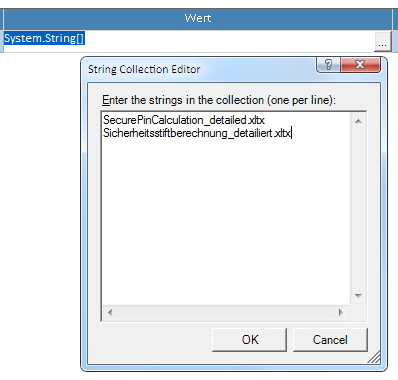Viewport: 398px width, 380px height.
Task: Click the 'Enter the strings in the collection' label
Action: (219, 100)
